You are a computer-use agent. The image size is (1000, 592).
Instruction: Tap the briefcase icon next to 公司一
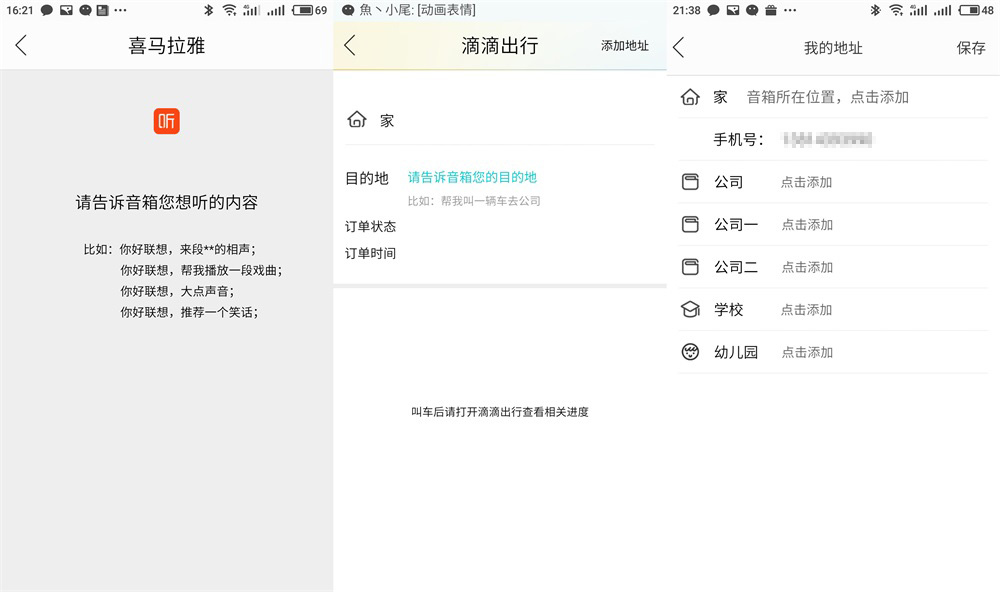(689, 224)
